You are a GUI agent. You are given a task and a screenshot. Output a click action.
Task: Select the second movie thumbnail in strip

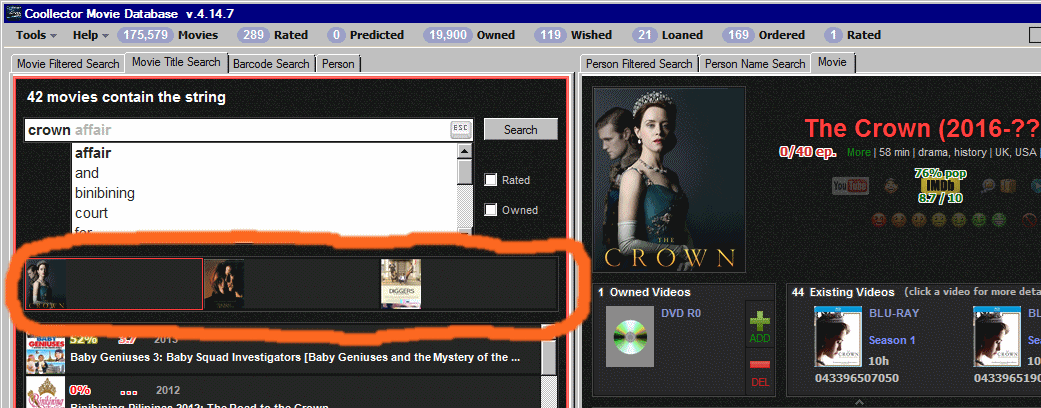[x=224, y=284]
